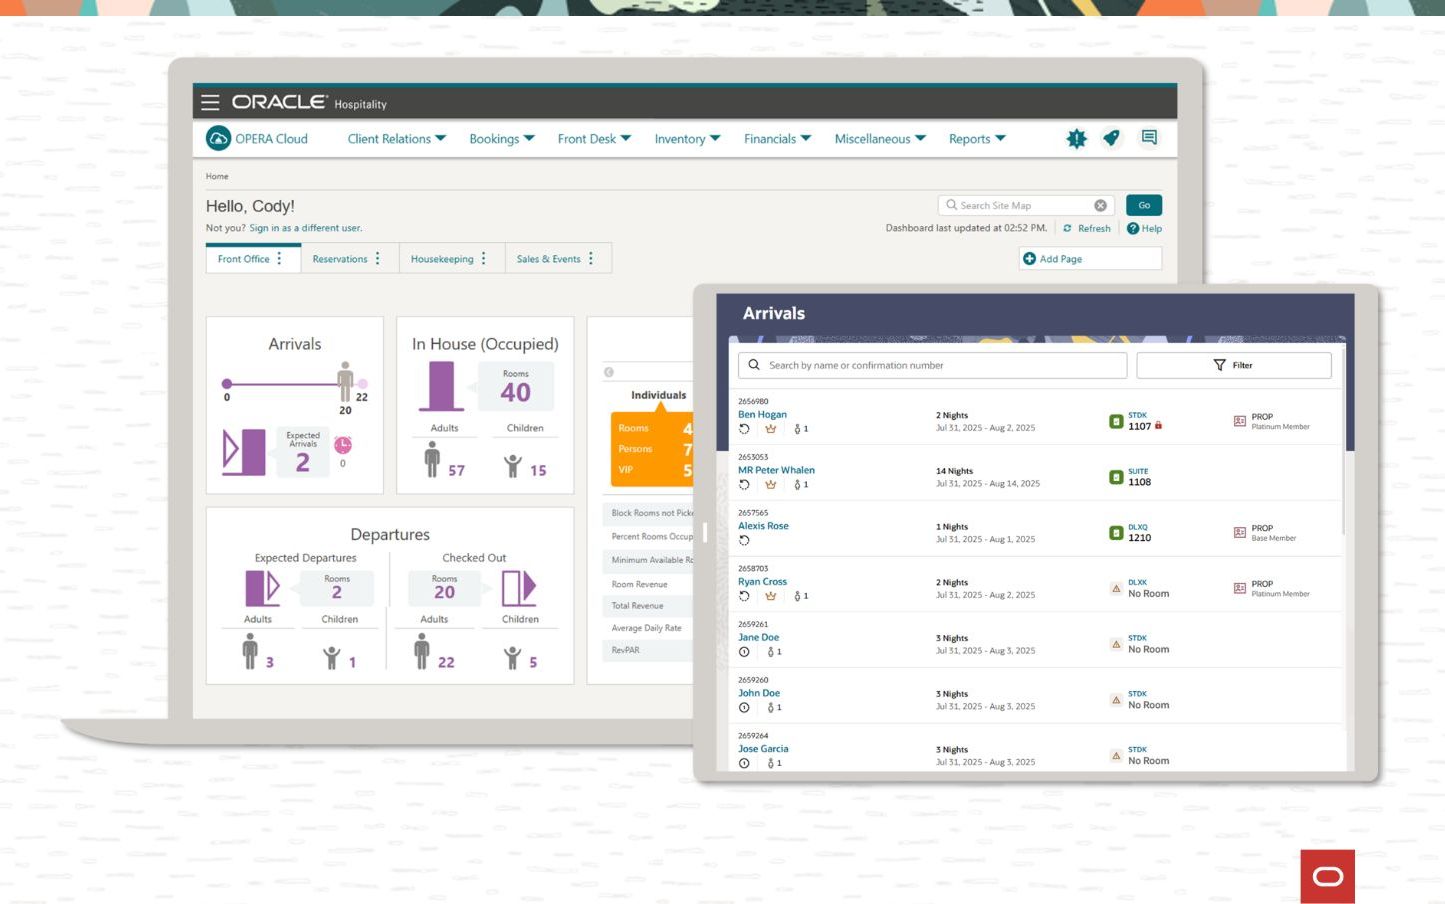Click the Go search button
The width and height of the screenshot is (1445, 904).
click(x=1144, y=205)
